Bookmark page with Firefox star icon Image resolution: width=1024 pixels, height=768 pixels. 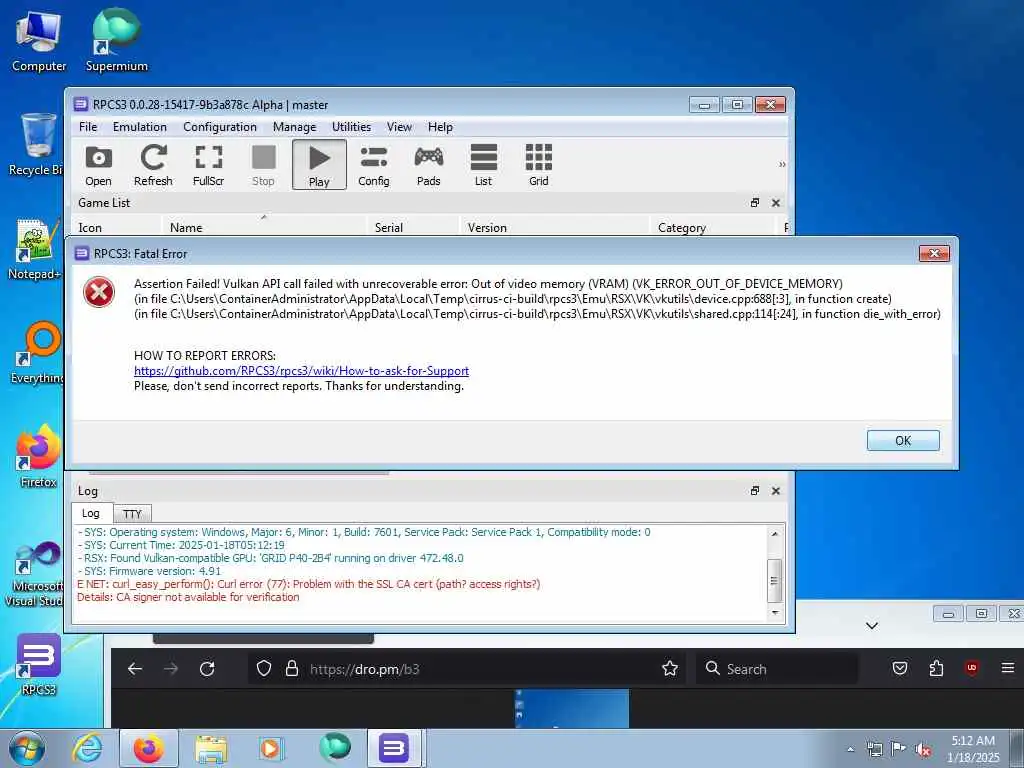(669, 668)
